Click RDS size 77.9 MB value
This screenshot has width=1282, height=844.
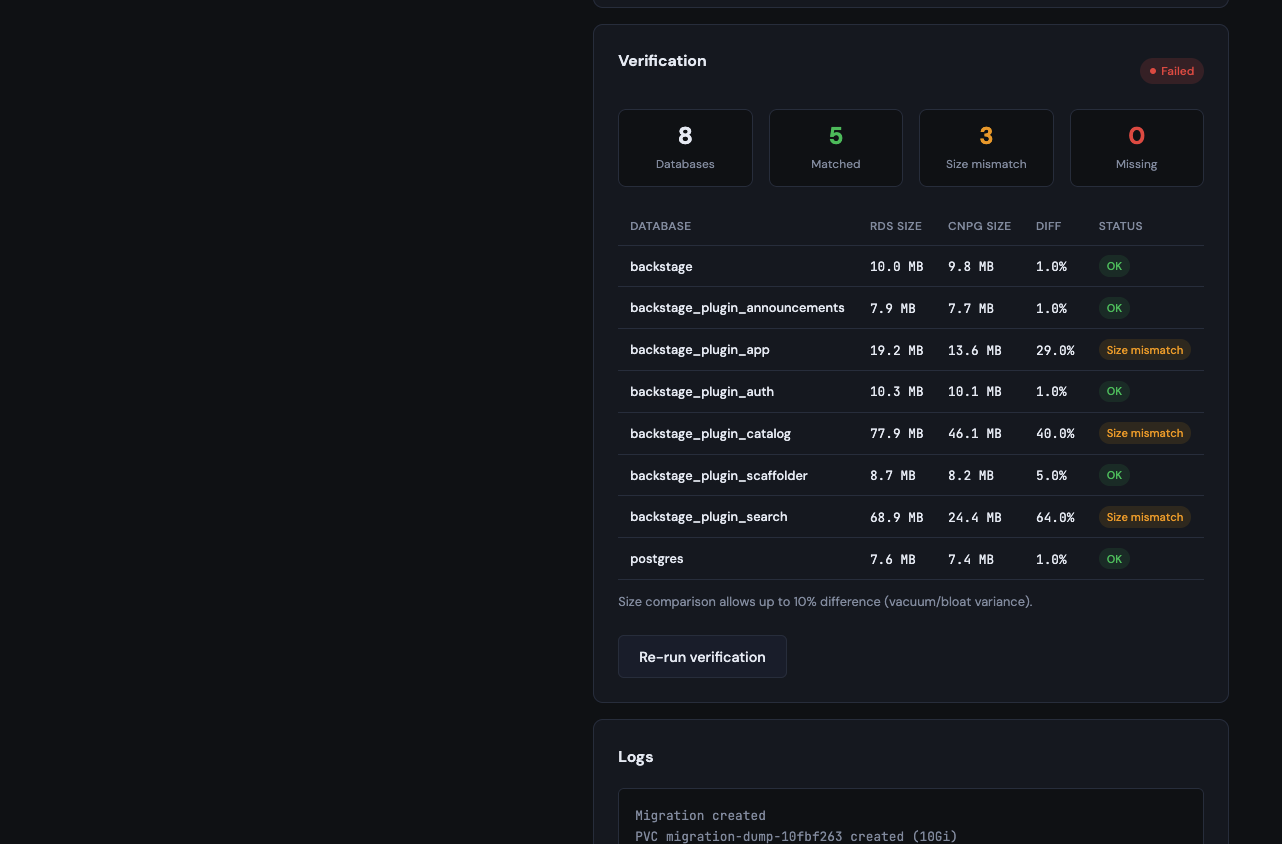click(x=896, y=434)
